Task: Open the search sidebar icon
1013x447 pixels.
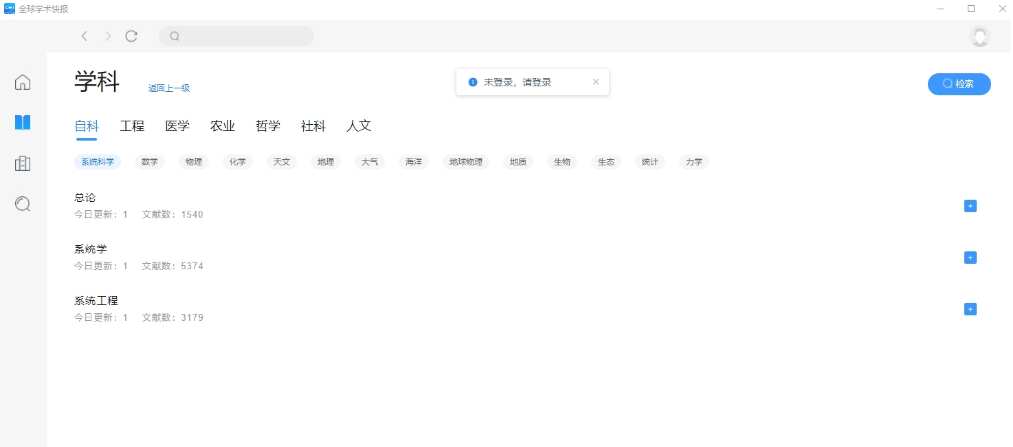Action: (23, 204)
